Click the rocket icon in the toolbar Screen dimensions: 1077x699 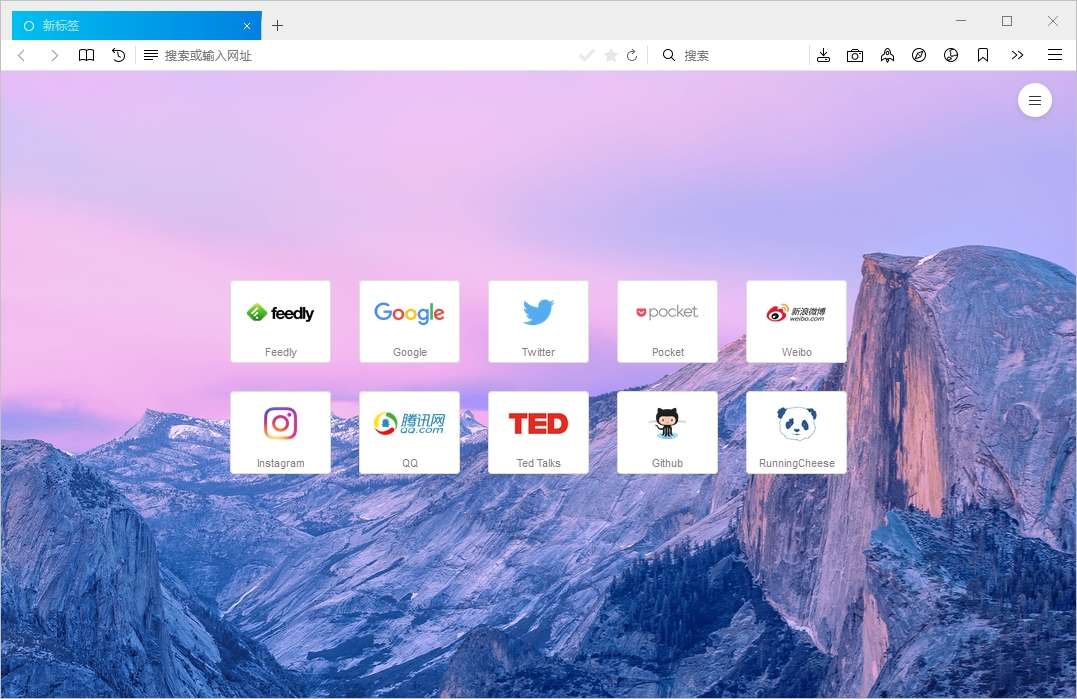pyautogui.click(x=887, y=56)
